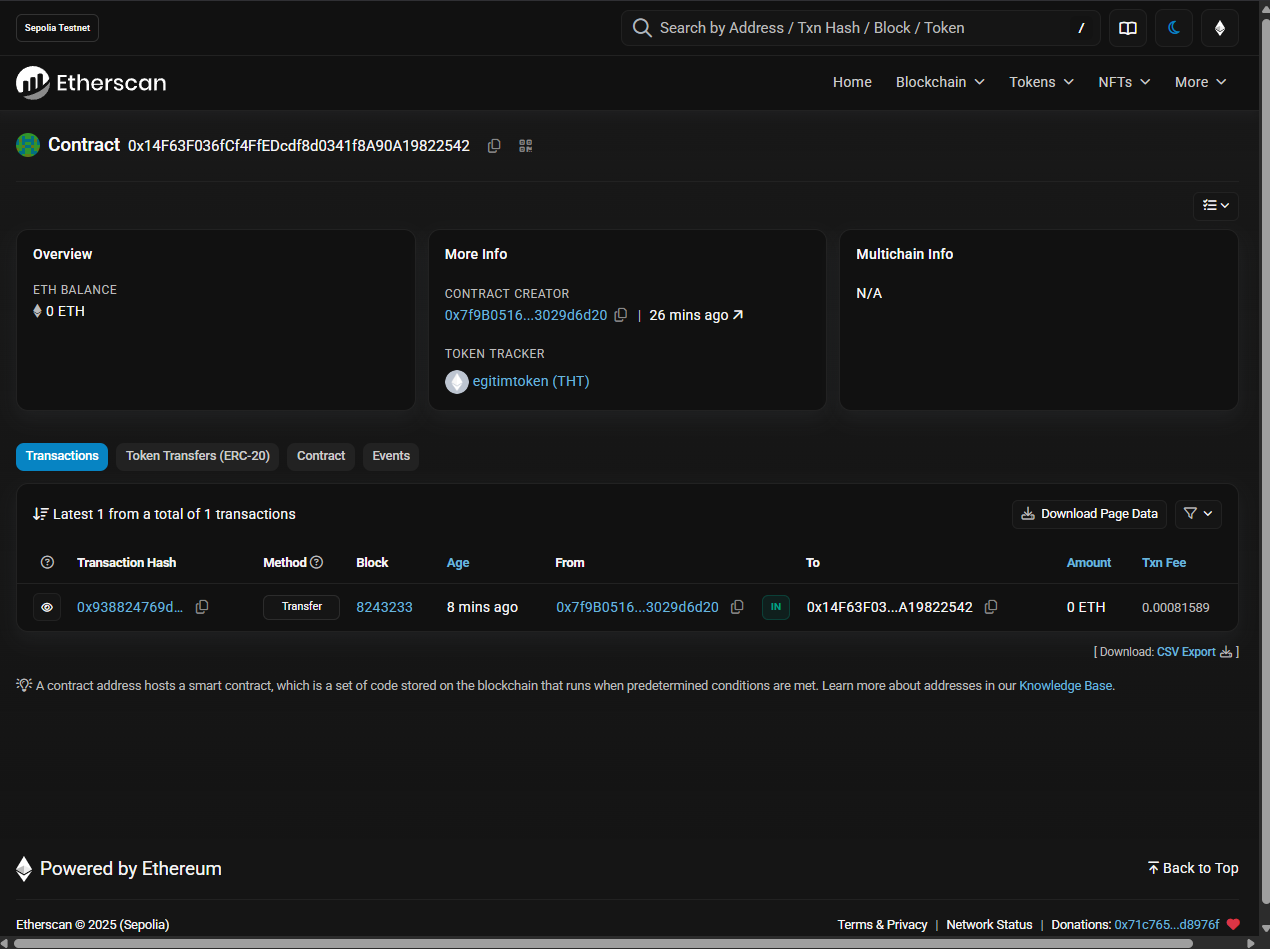1270x949 pixels.
Task: Expand the Blockchain menu
Action: (940, 82)
